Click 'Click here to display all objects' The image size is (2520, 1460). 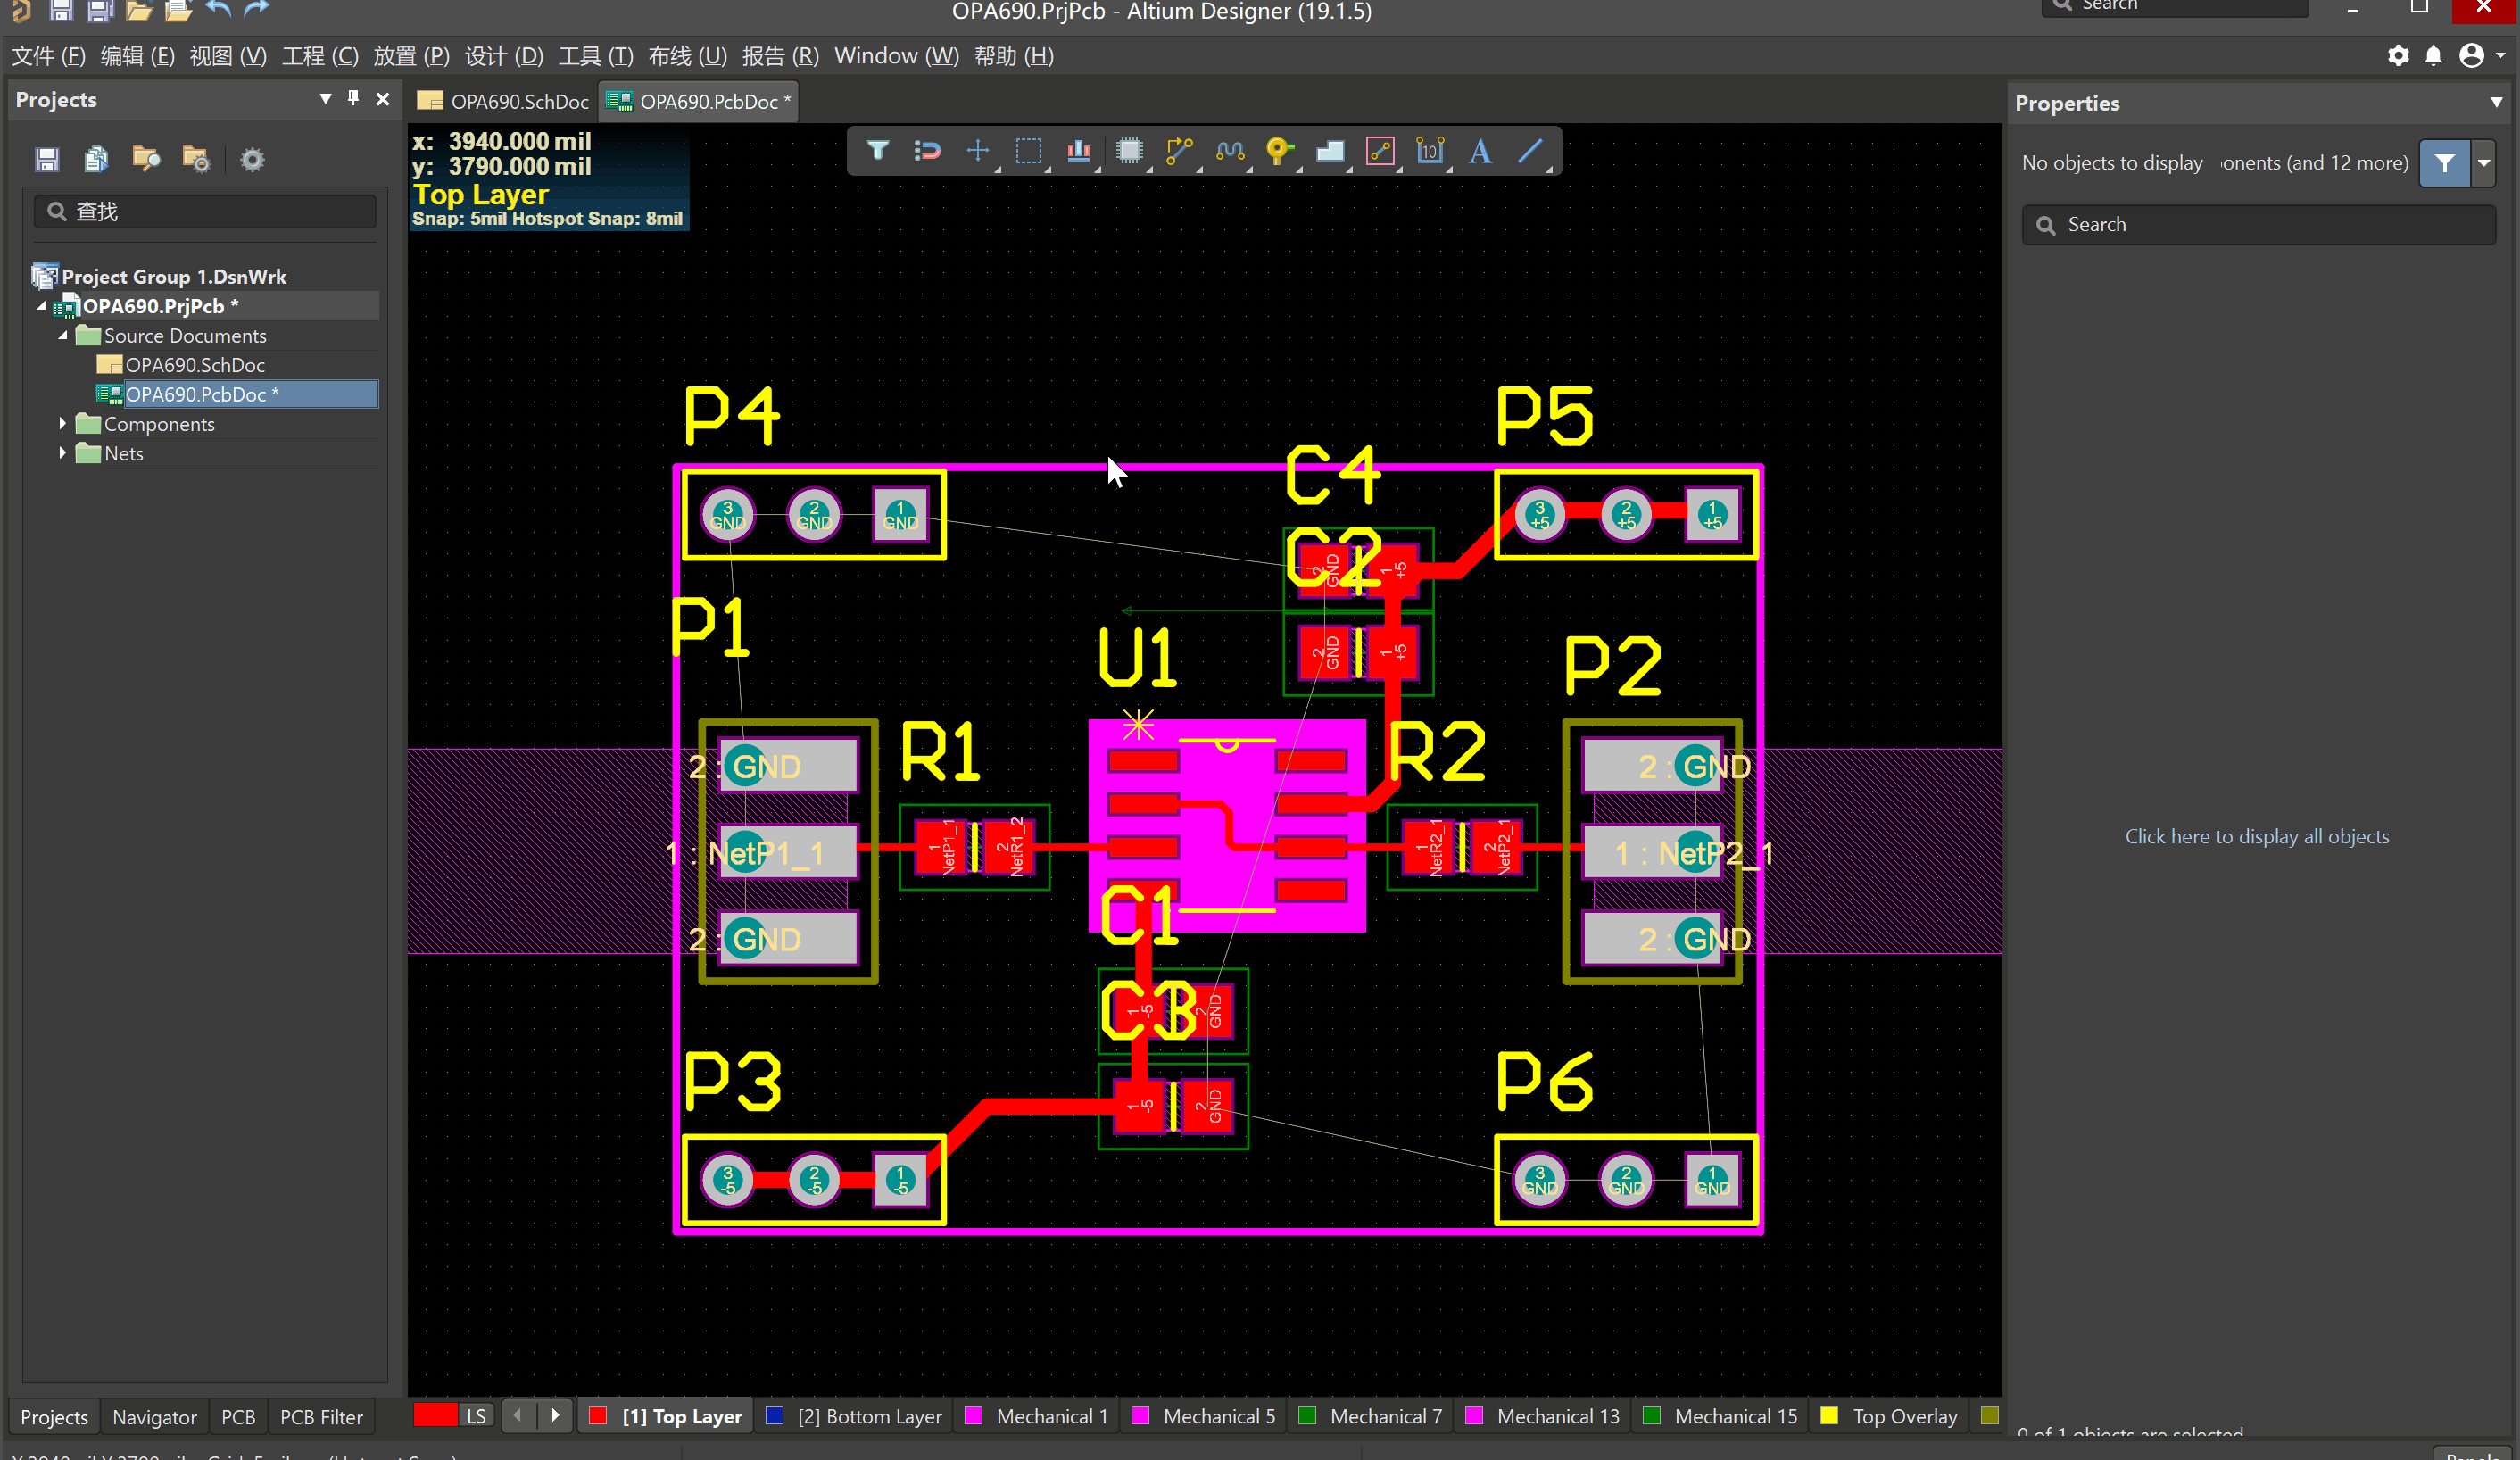coord(2256,836)
